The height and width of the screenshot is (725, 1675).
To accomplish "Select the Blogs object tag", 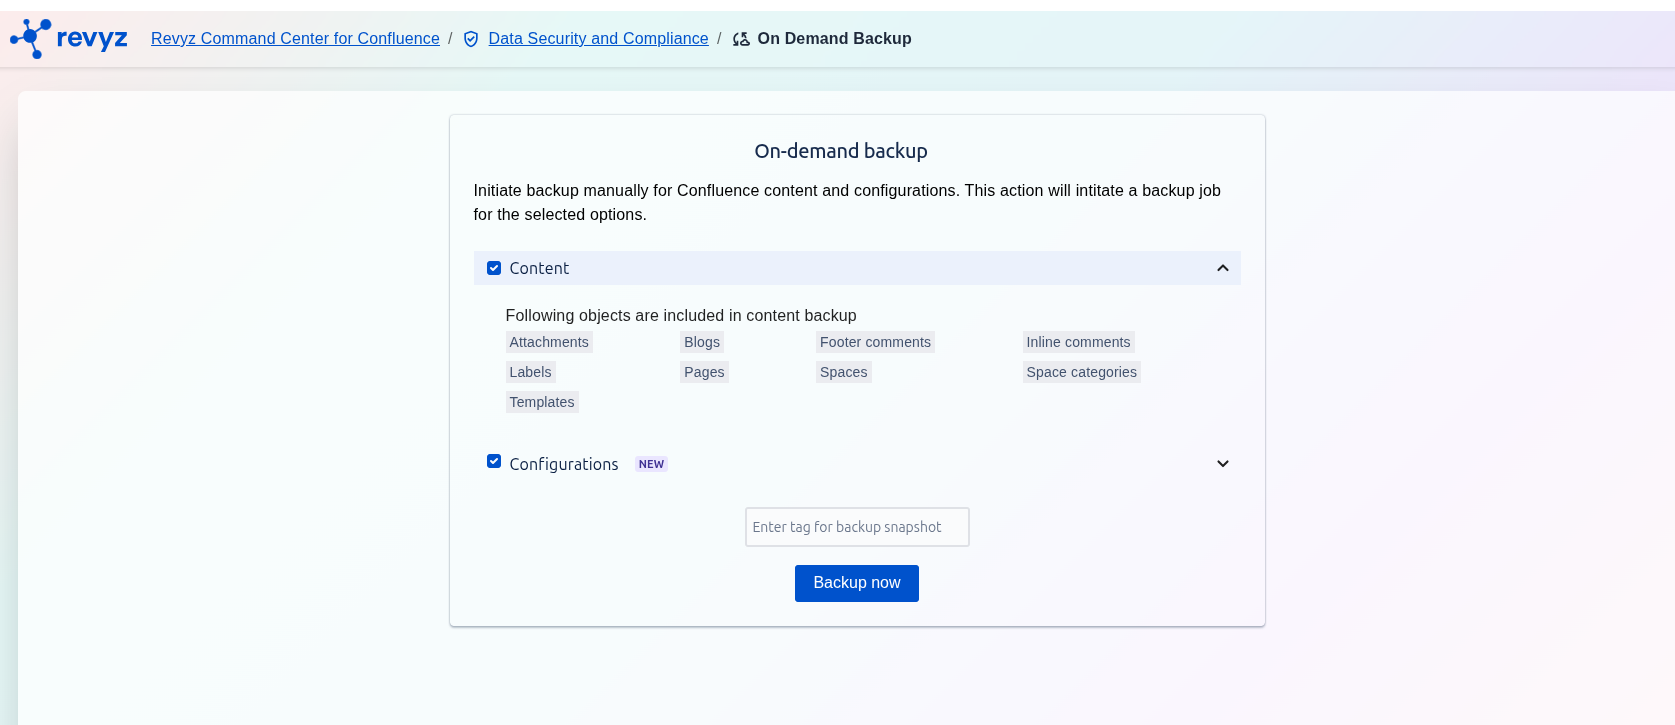I will 702,342.
